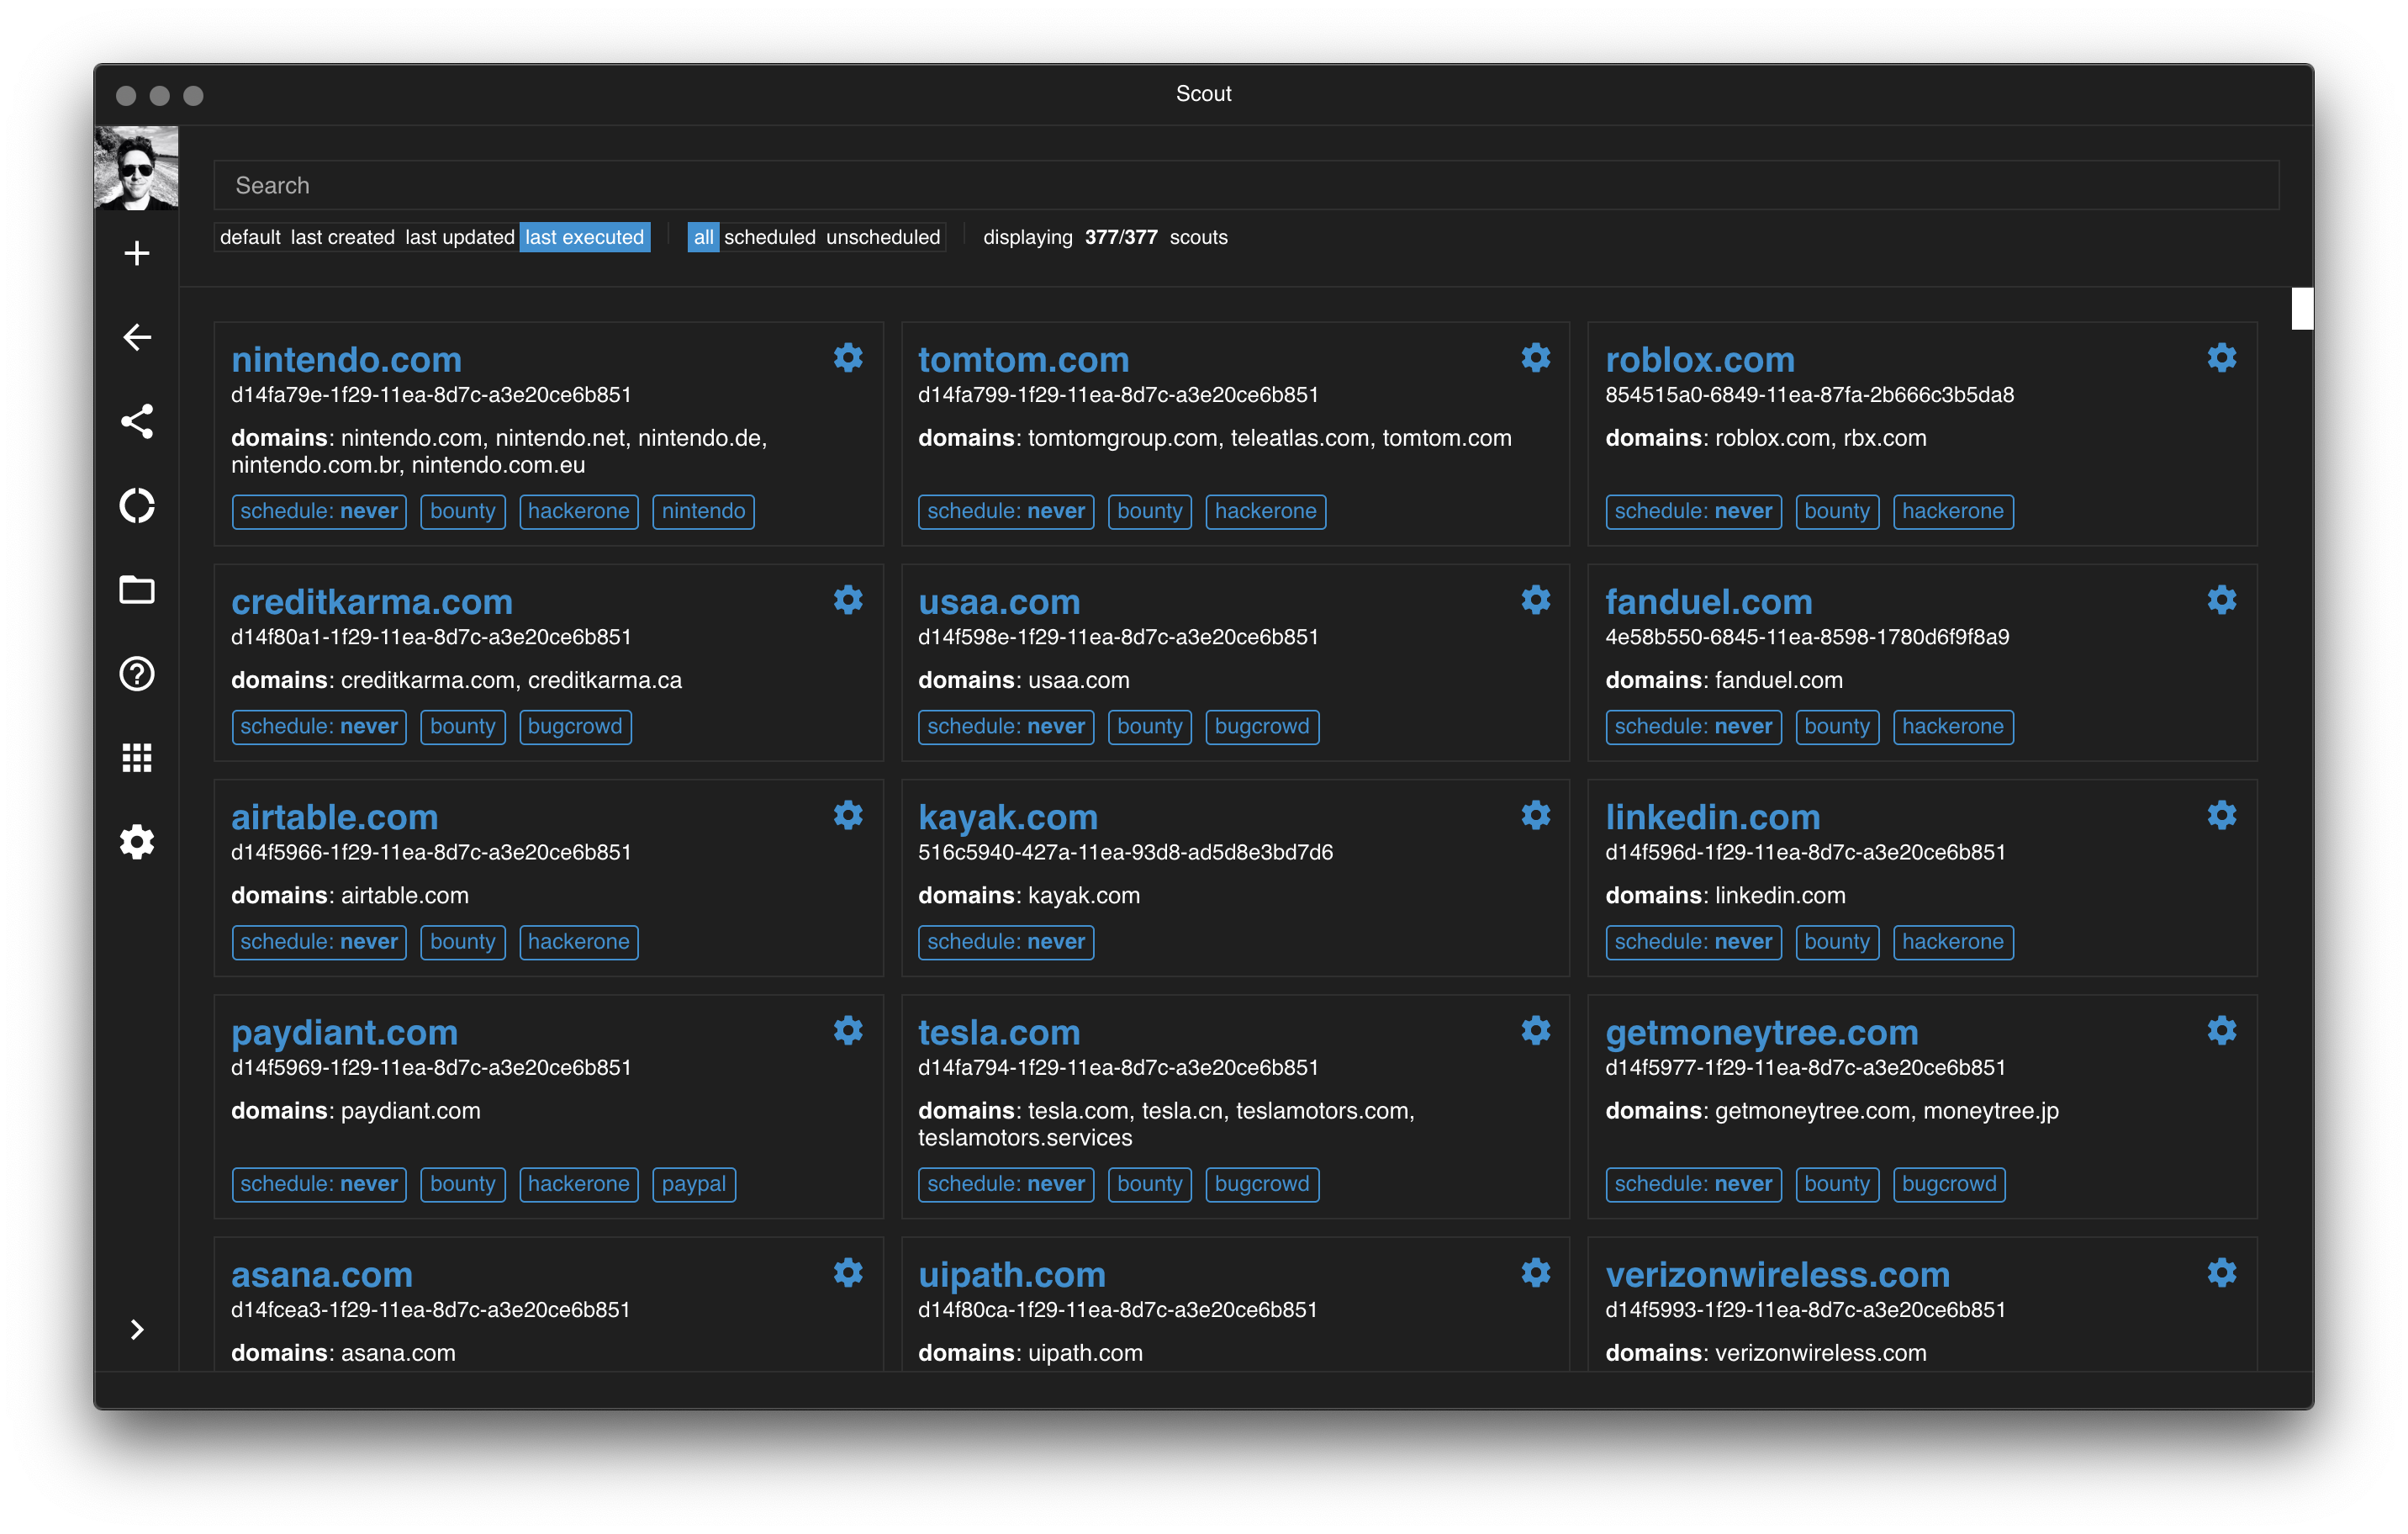
Task: Click 'bugcrowd' tag on creditkarma.com card
Action: point(574,727)
